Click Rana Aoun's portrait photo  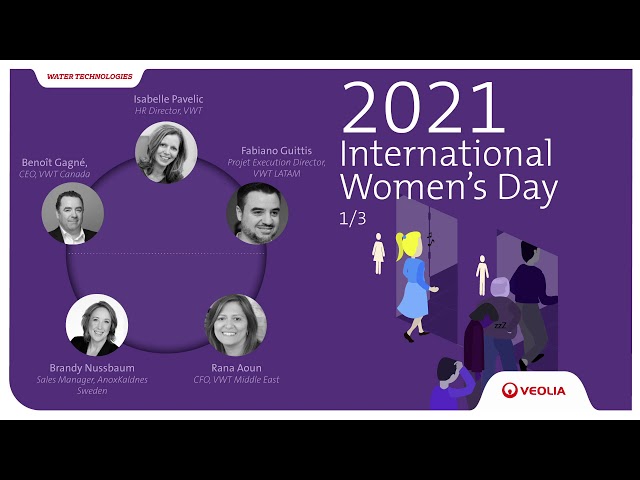click(x=236, y=325)
